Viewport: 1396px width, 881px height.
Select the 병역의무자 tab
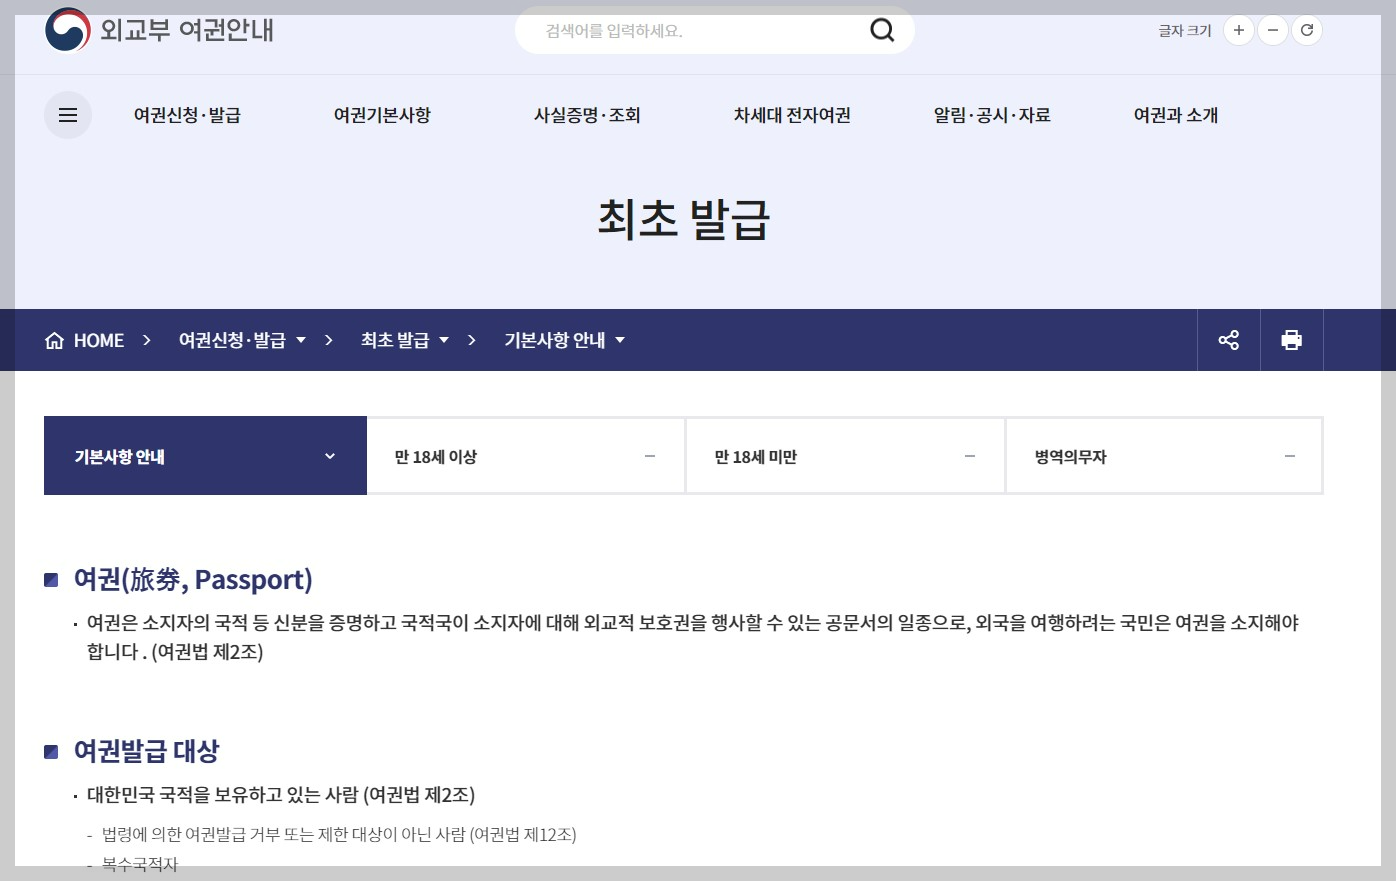1164,456
